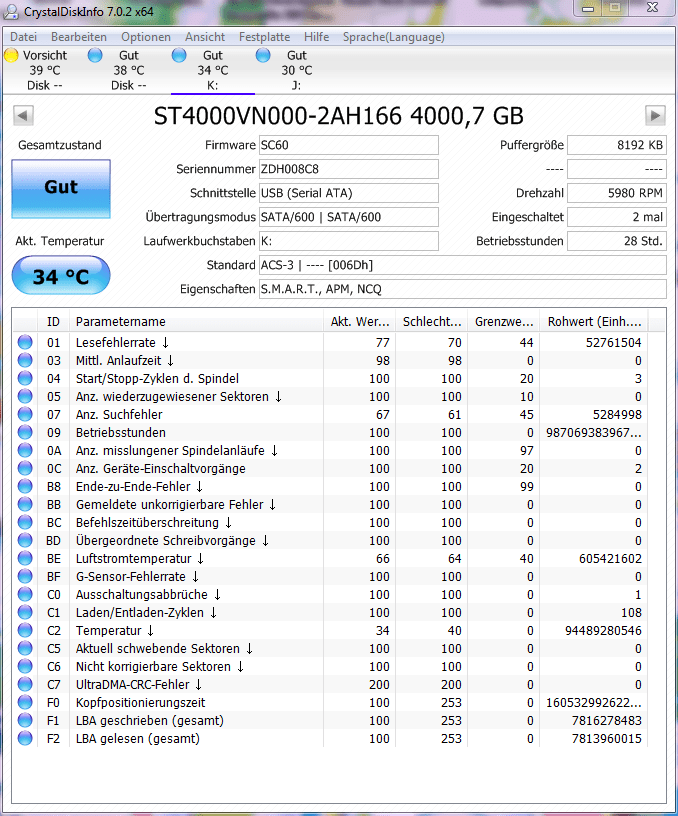Click status icon of Laden/Entladen-Zyklen row

pos(25,613)
